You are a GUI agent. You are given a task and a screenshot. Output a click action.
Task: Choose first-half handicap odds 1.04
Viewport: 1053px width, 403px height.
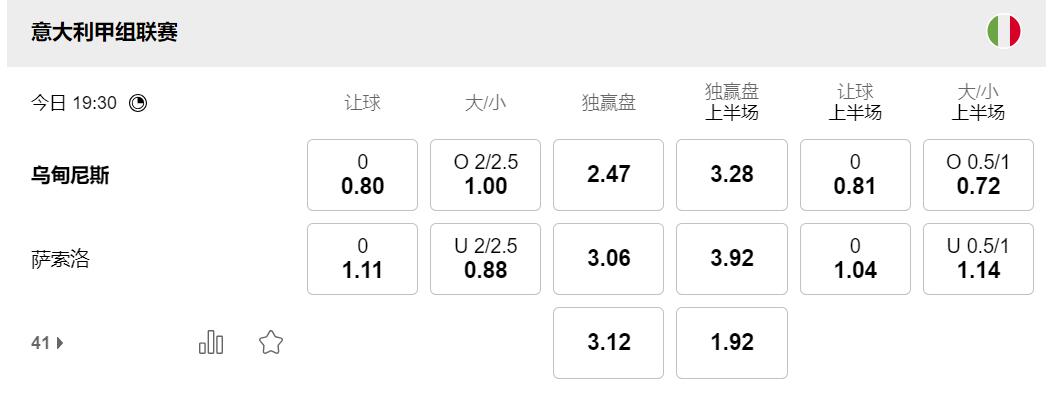(855, 259)
